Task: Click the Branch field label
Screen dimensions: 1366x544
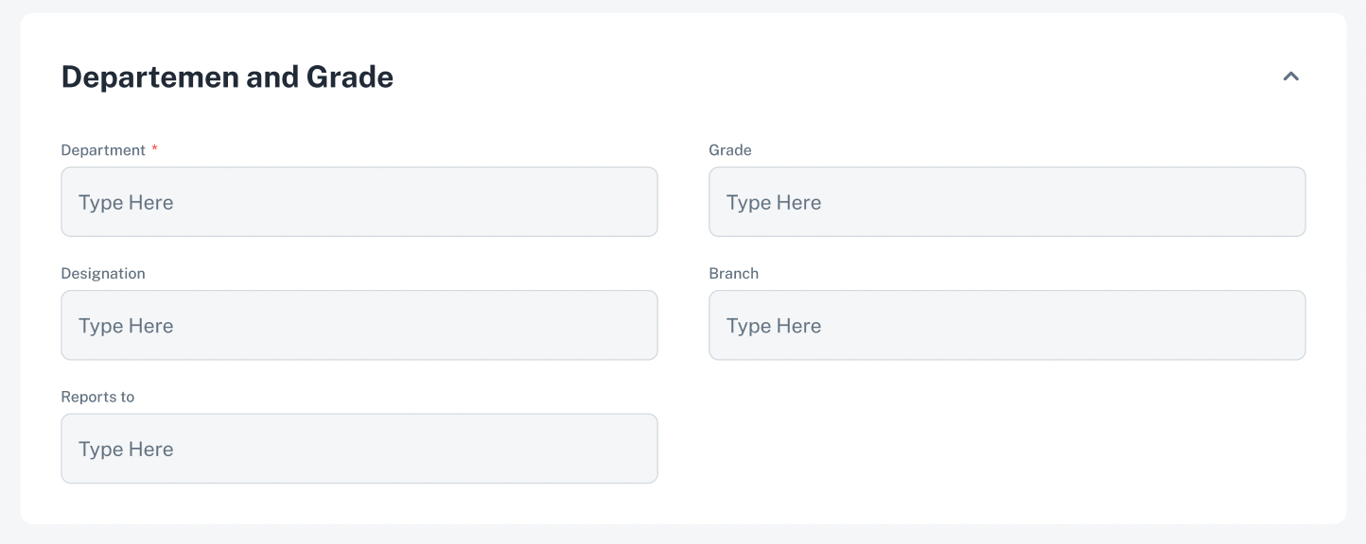Action: pyautogui.click(x=733, y=273)
